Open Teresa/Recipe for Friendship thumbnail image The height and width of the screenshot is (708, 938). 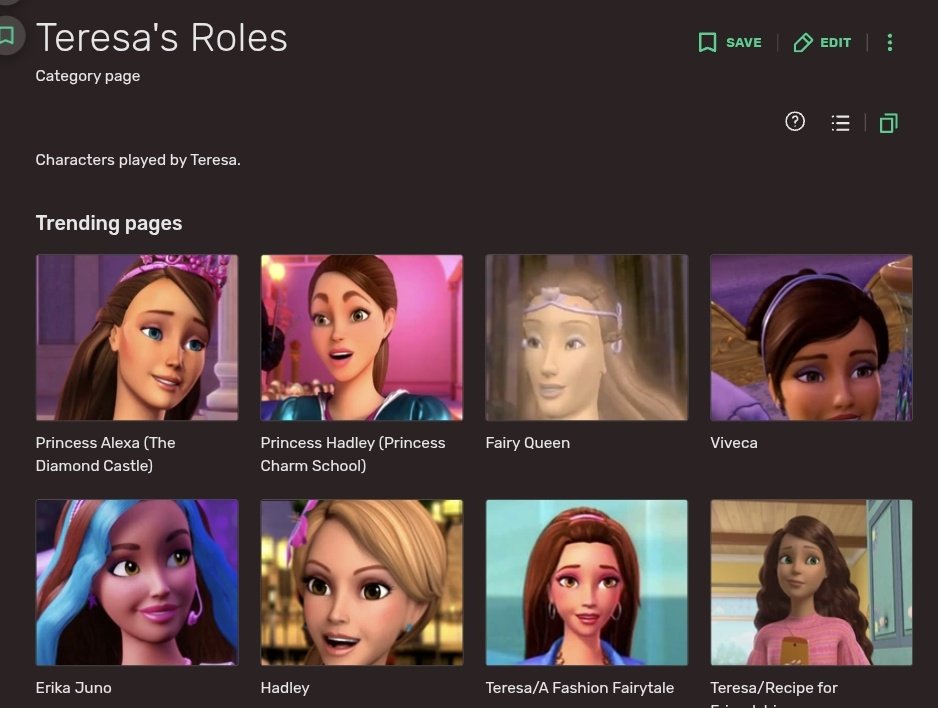(811, 582)
